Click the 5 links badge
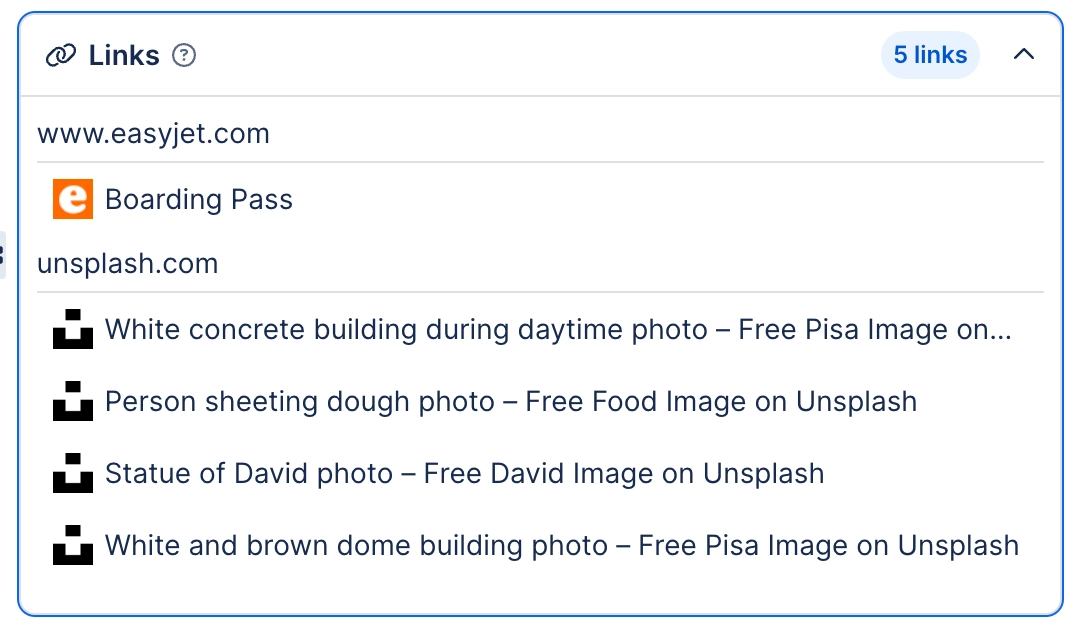1076x630 pixels. tap(930, 55)
